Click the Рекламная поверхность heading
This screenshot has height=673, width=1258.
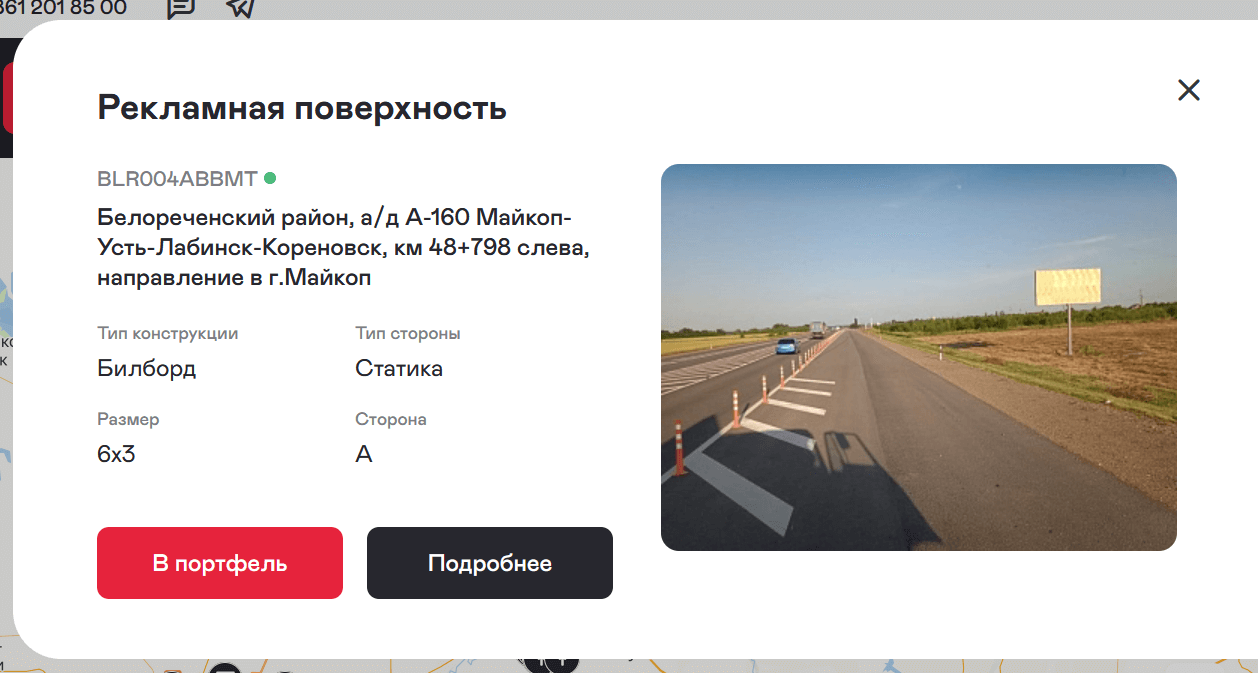302,107
